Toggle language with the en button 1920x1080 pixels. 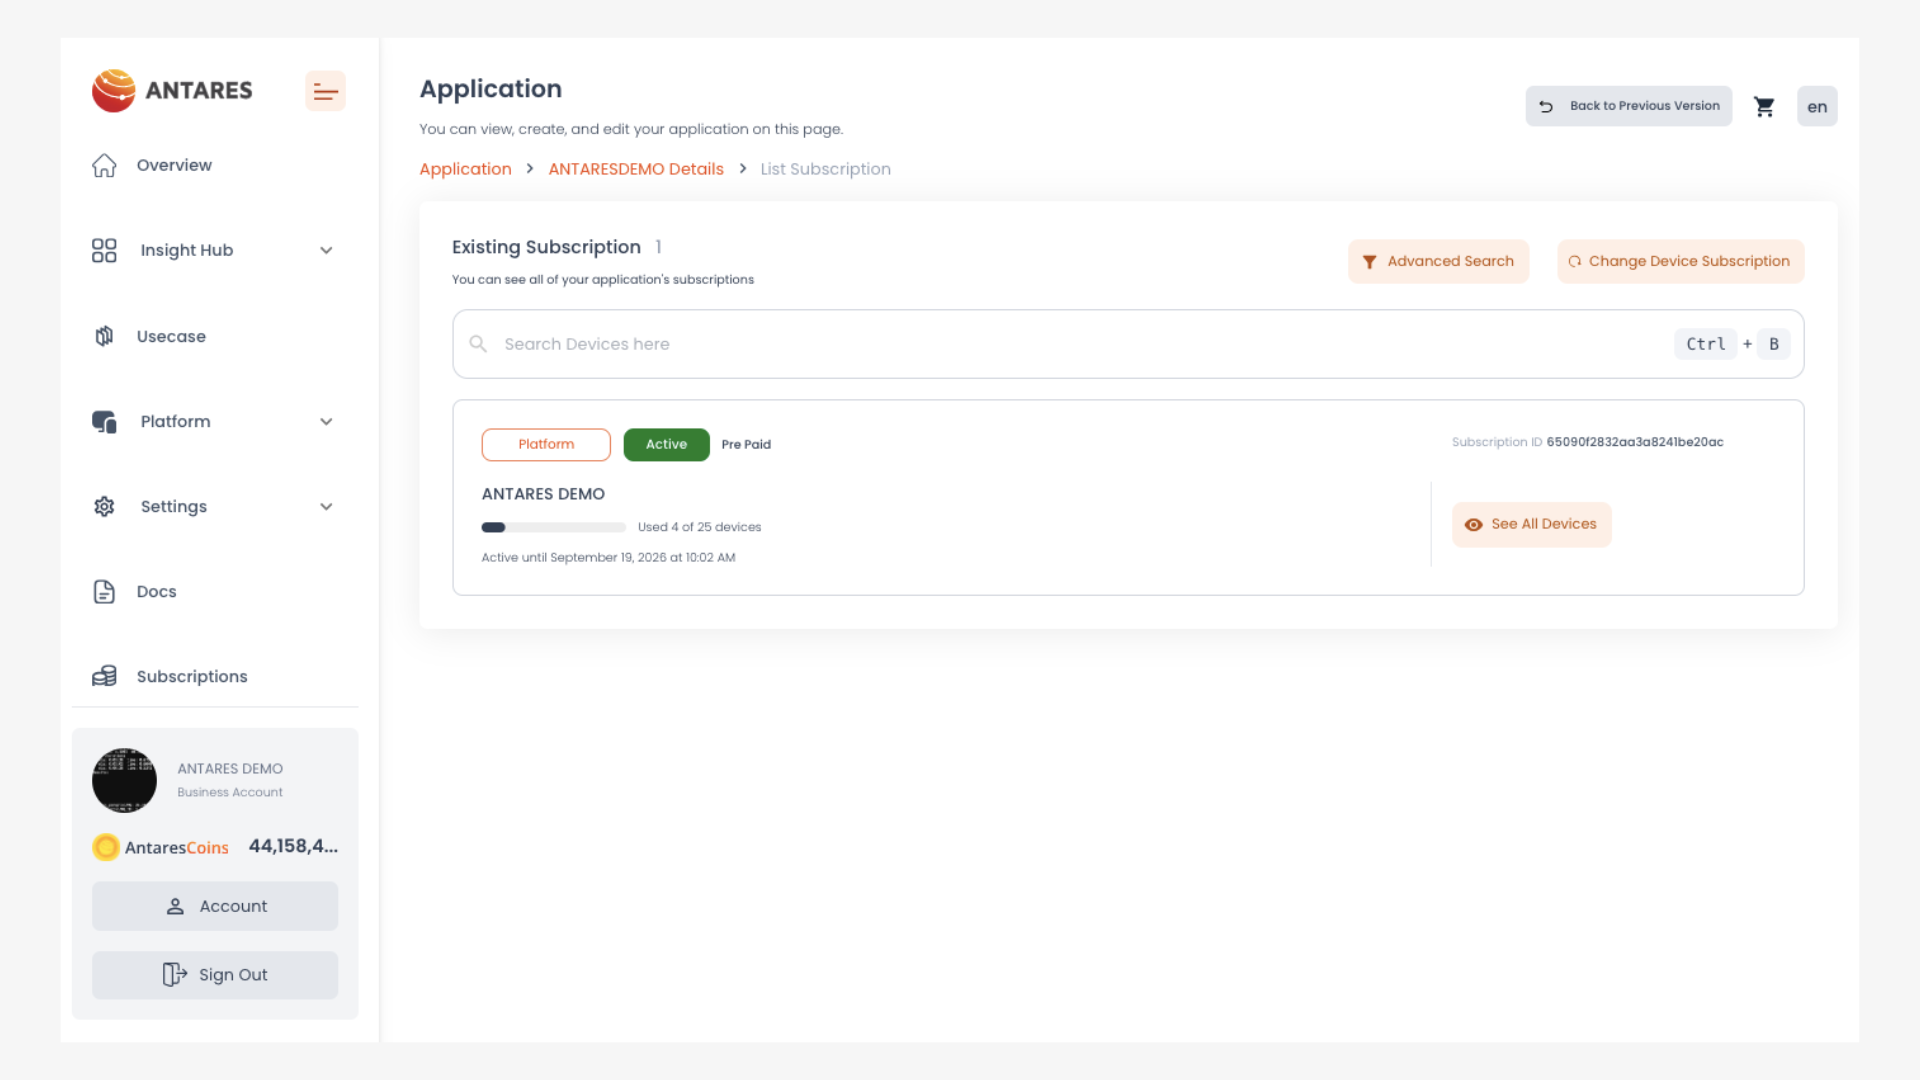click(1817, 106)
